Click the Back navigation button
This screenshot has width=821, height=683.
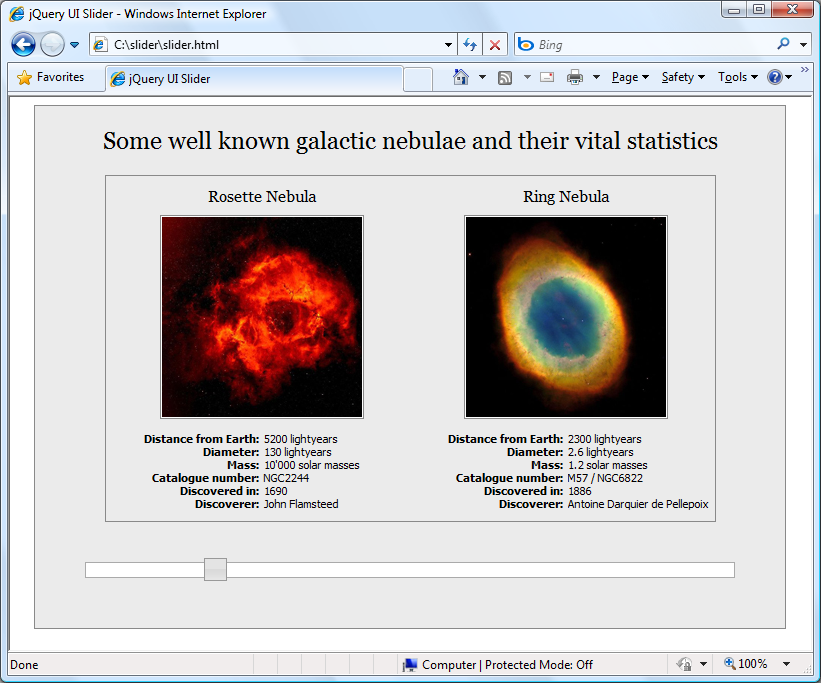pos(23,45)
